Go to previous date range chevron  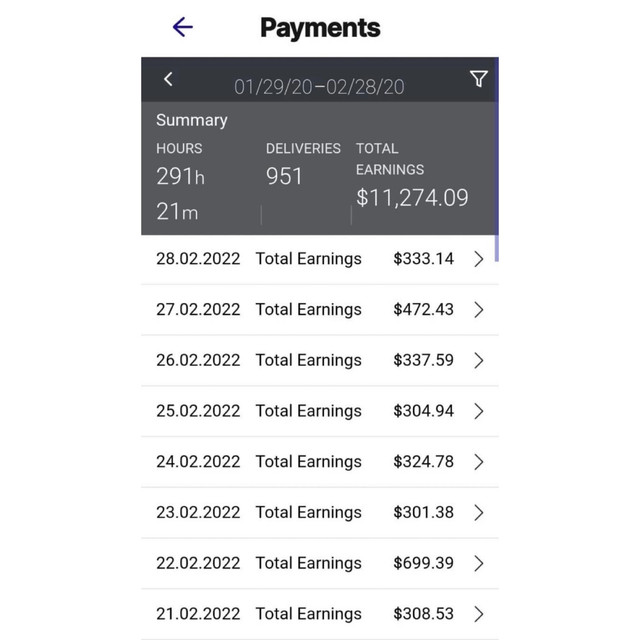[x=168, y=79]
